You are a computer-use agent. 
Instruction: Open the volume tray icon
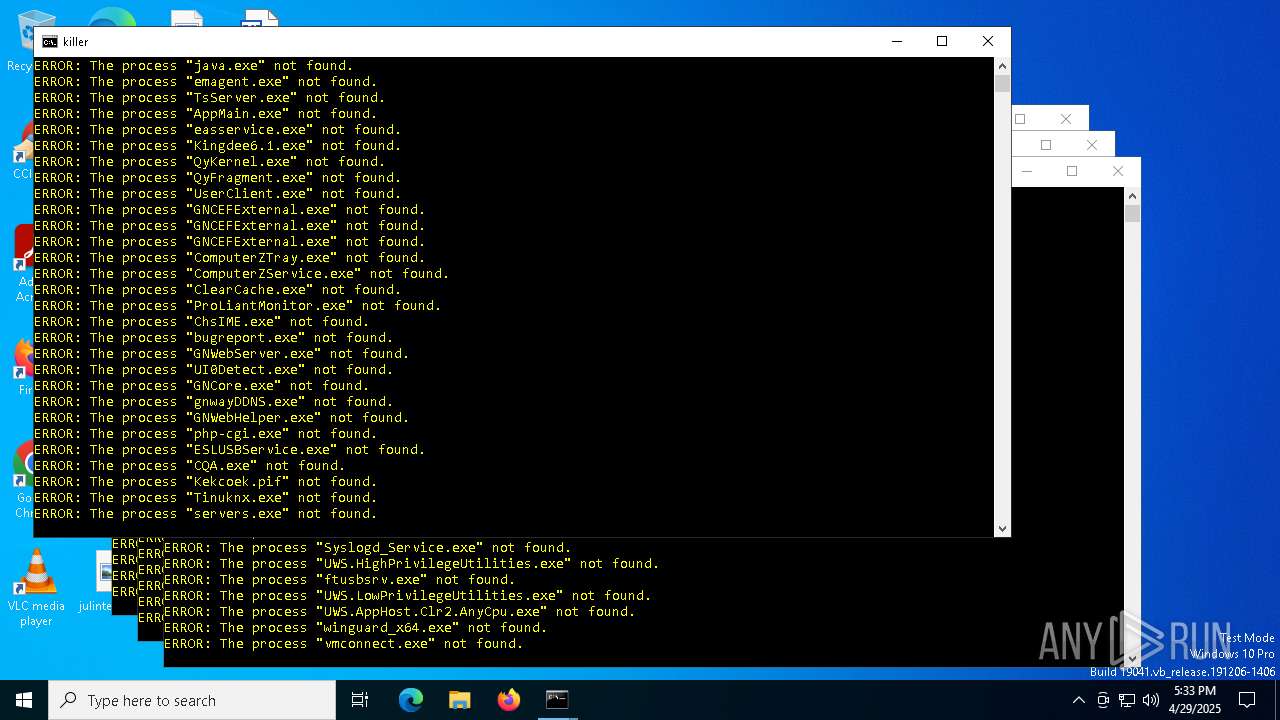[x=1151, y=700]
